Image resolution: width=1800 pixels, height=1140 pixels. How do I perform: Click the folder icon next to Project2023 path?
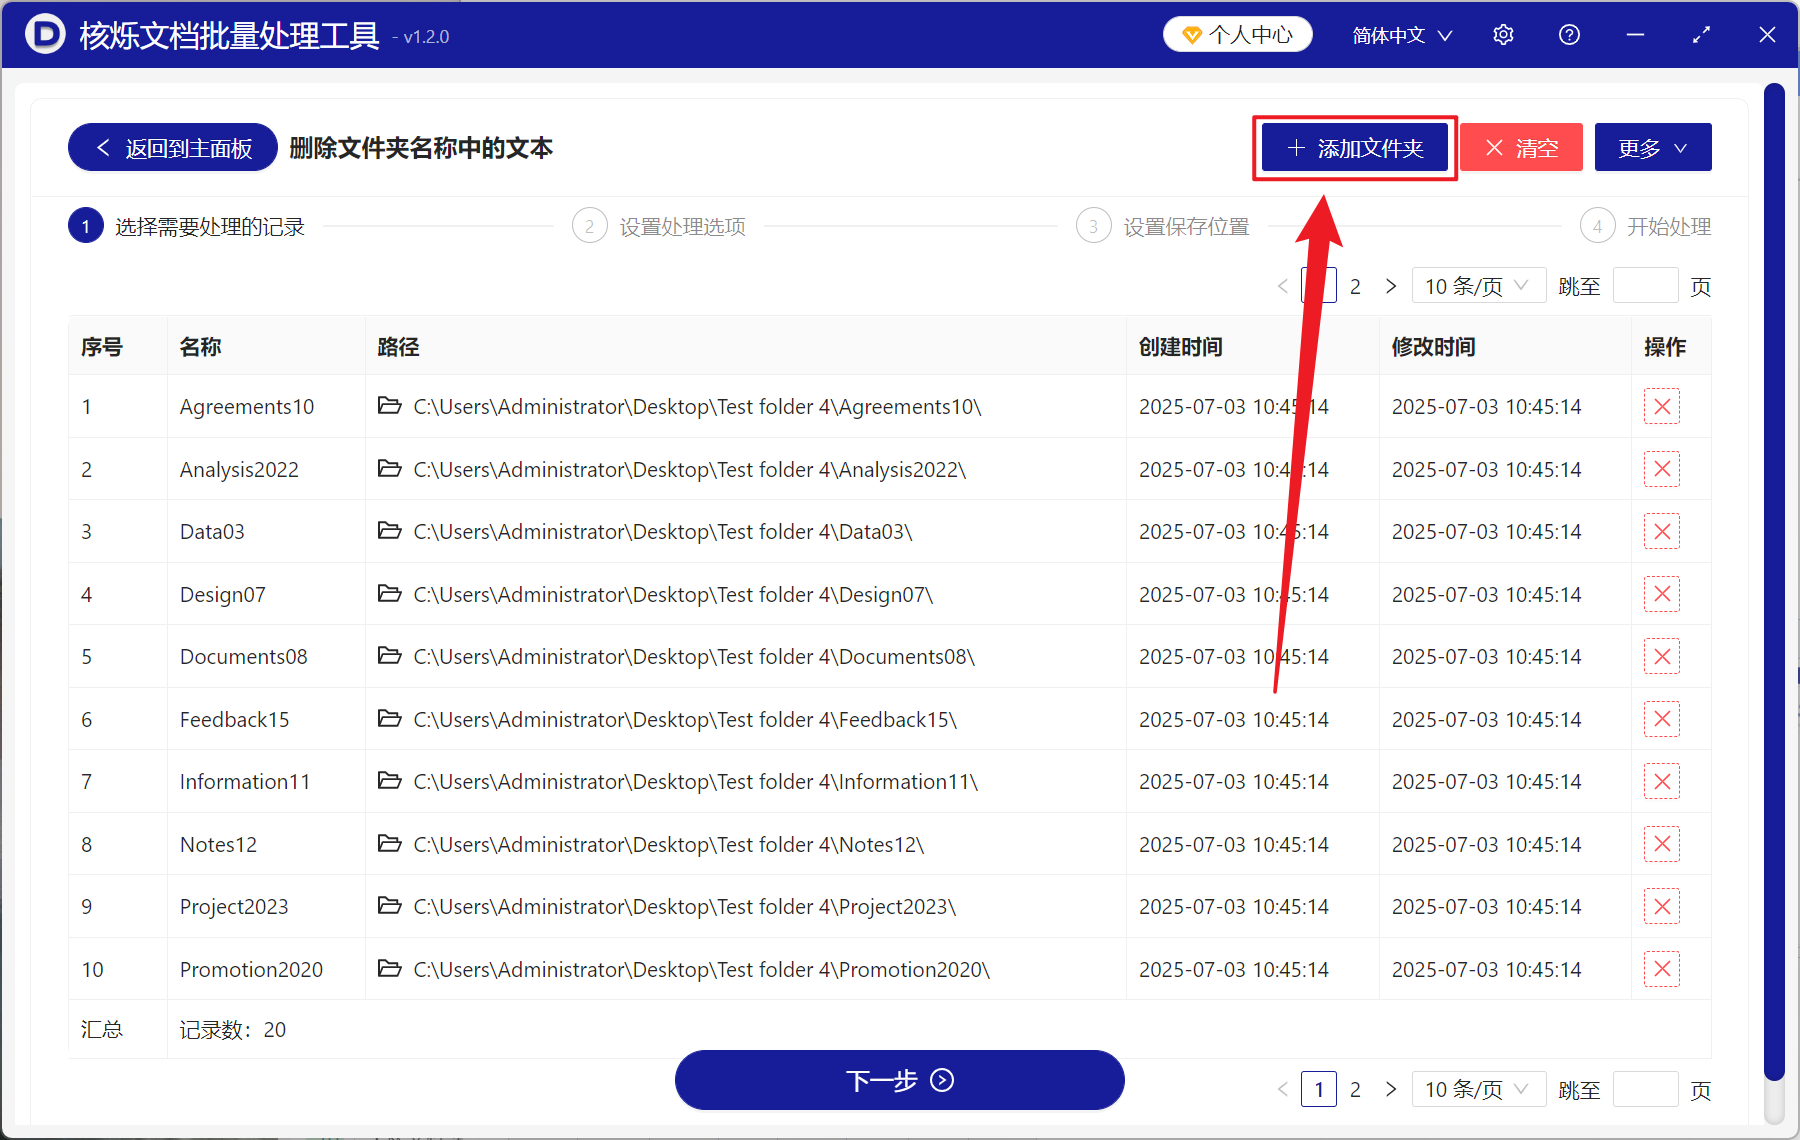pyautogui.click(x=390, y=906)
